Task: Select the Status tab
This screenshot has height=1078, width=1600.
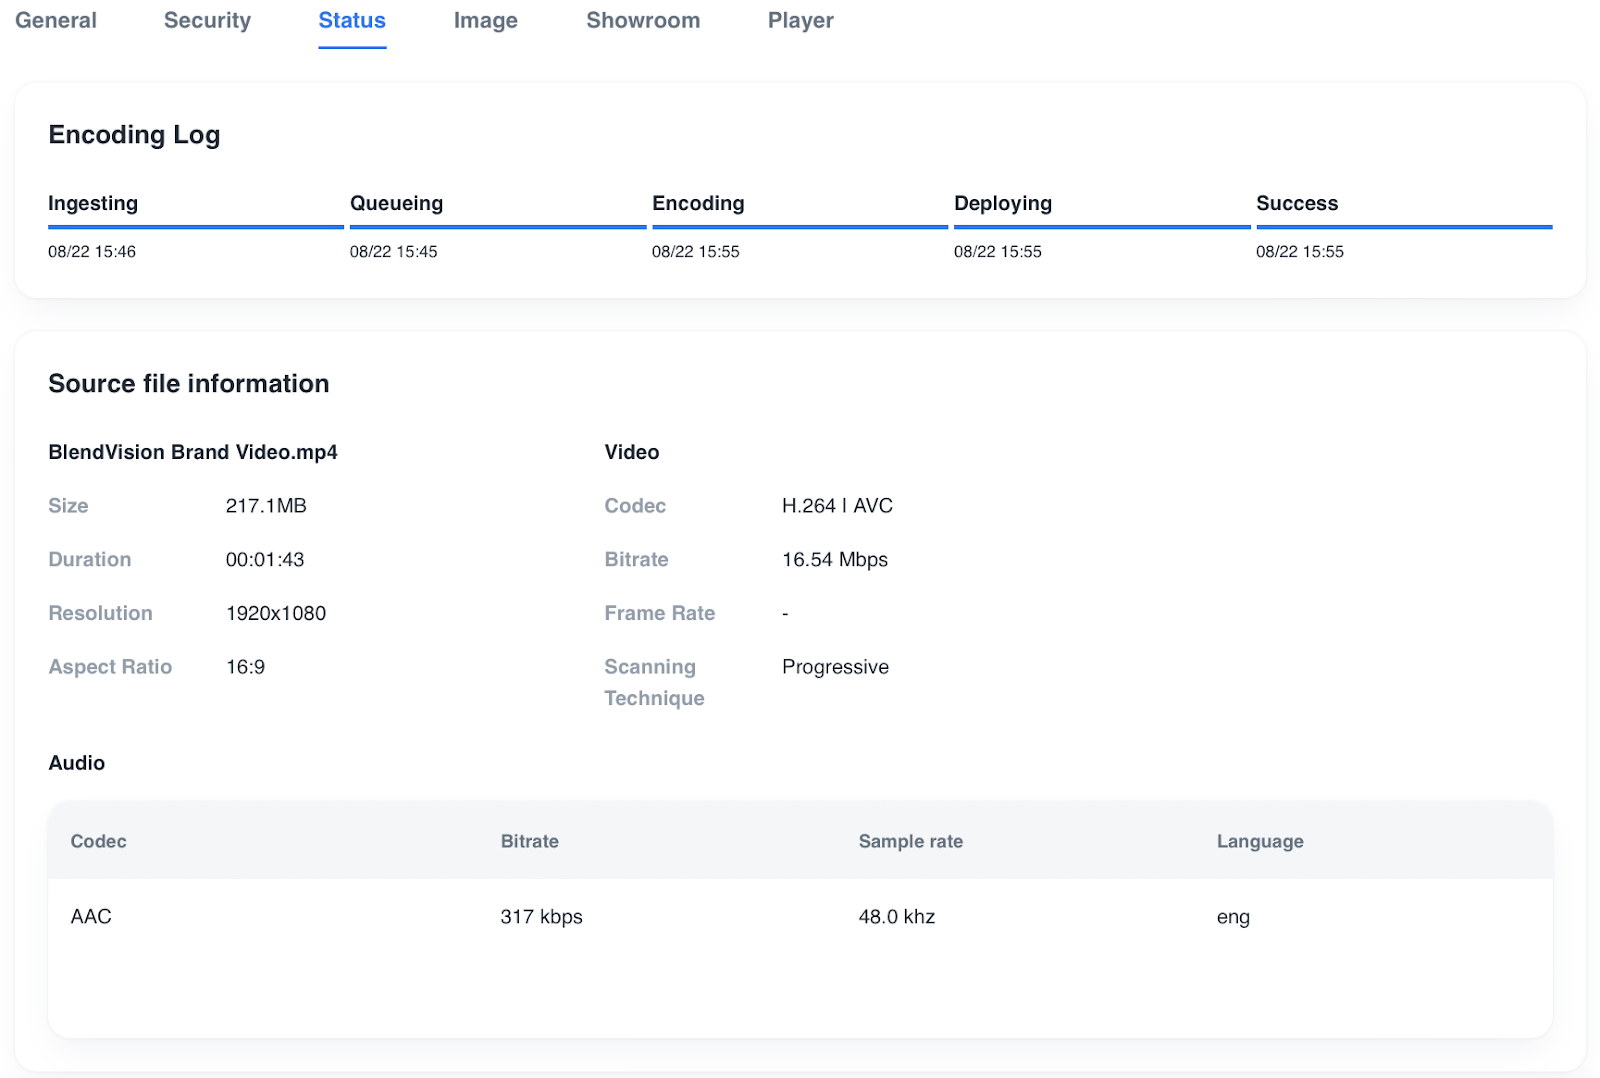Action: pyautogui.click(x=351, y=20)
